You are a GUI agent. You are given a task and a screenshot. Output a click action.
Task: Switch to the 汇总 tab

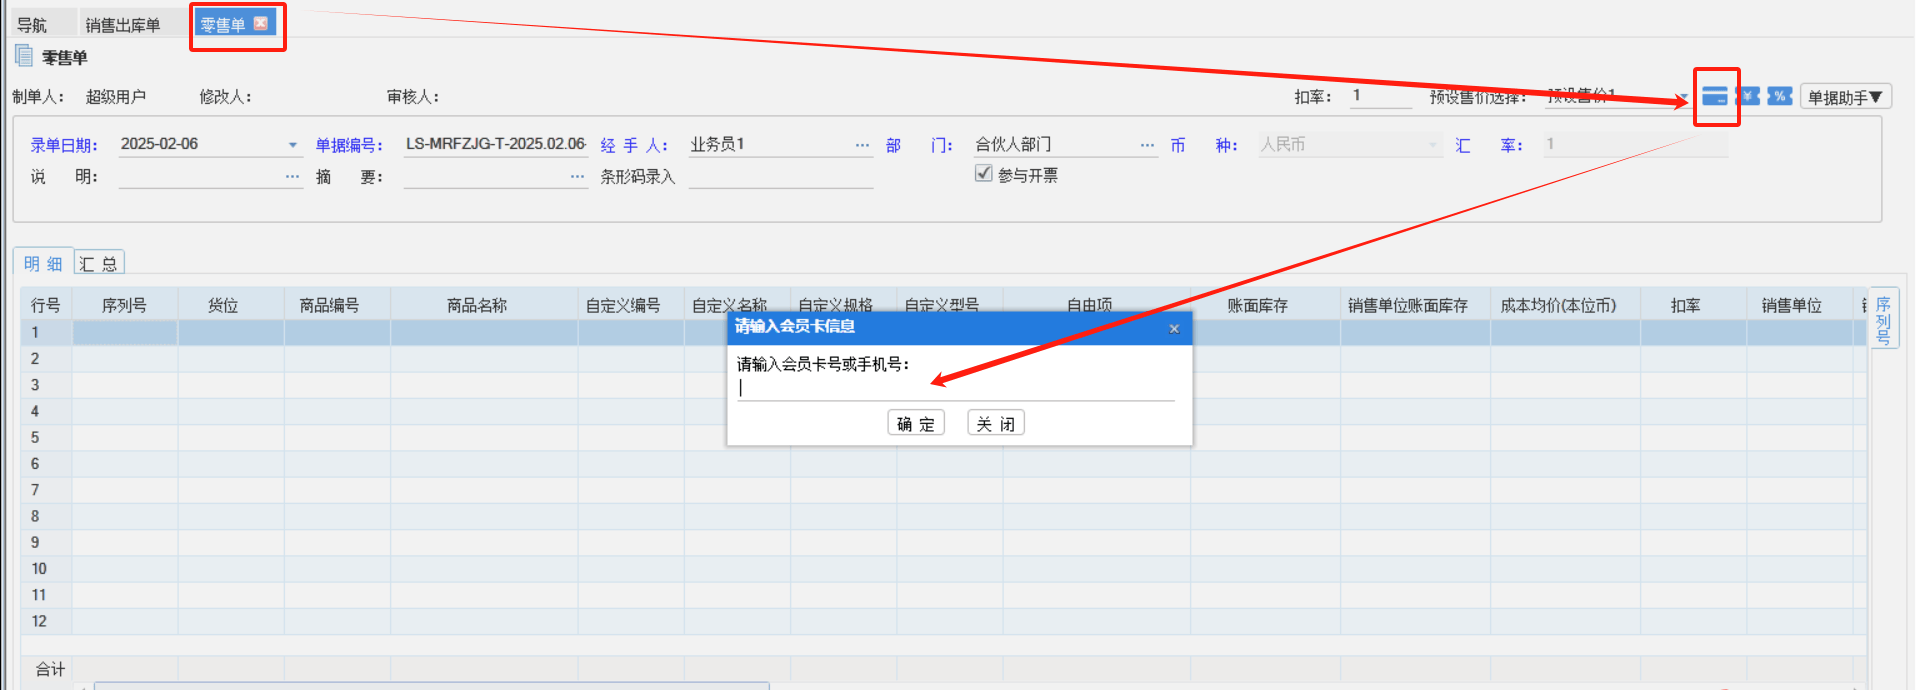[99, 263]
